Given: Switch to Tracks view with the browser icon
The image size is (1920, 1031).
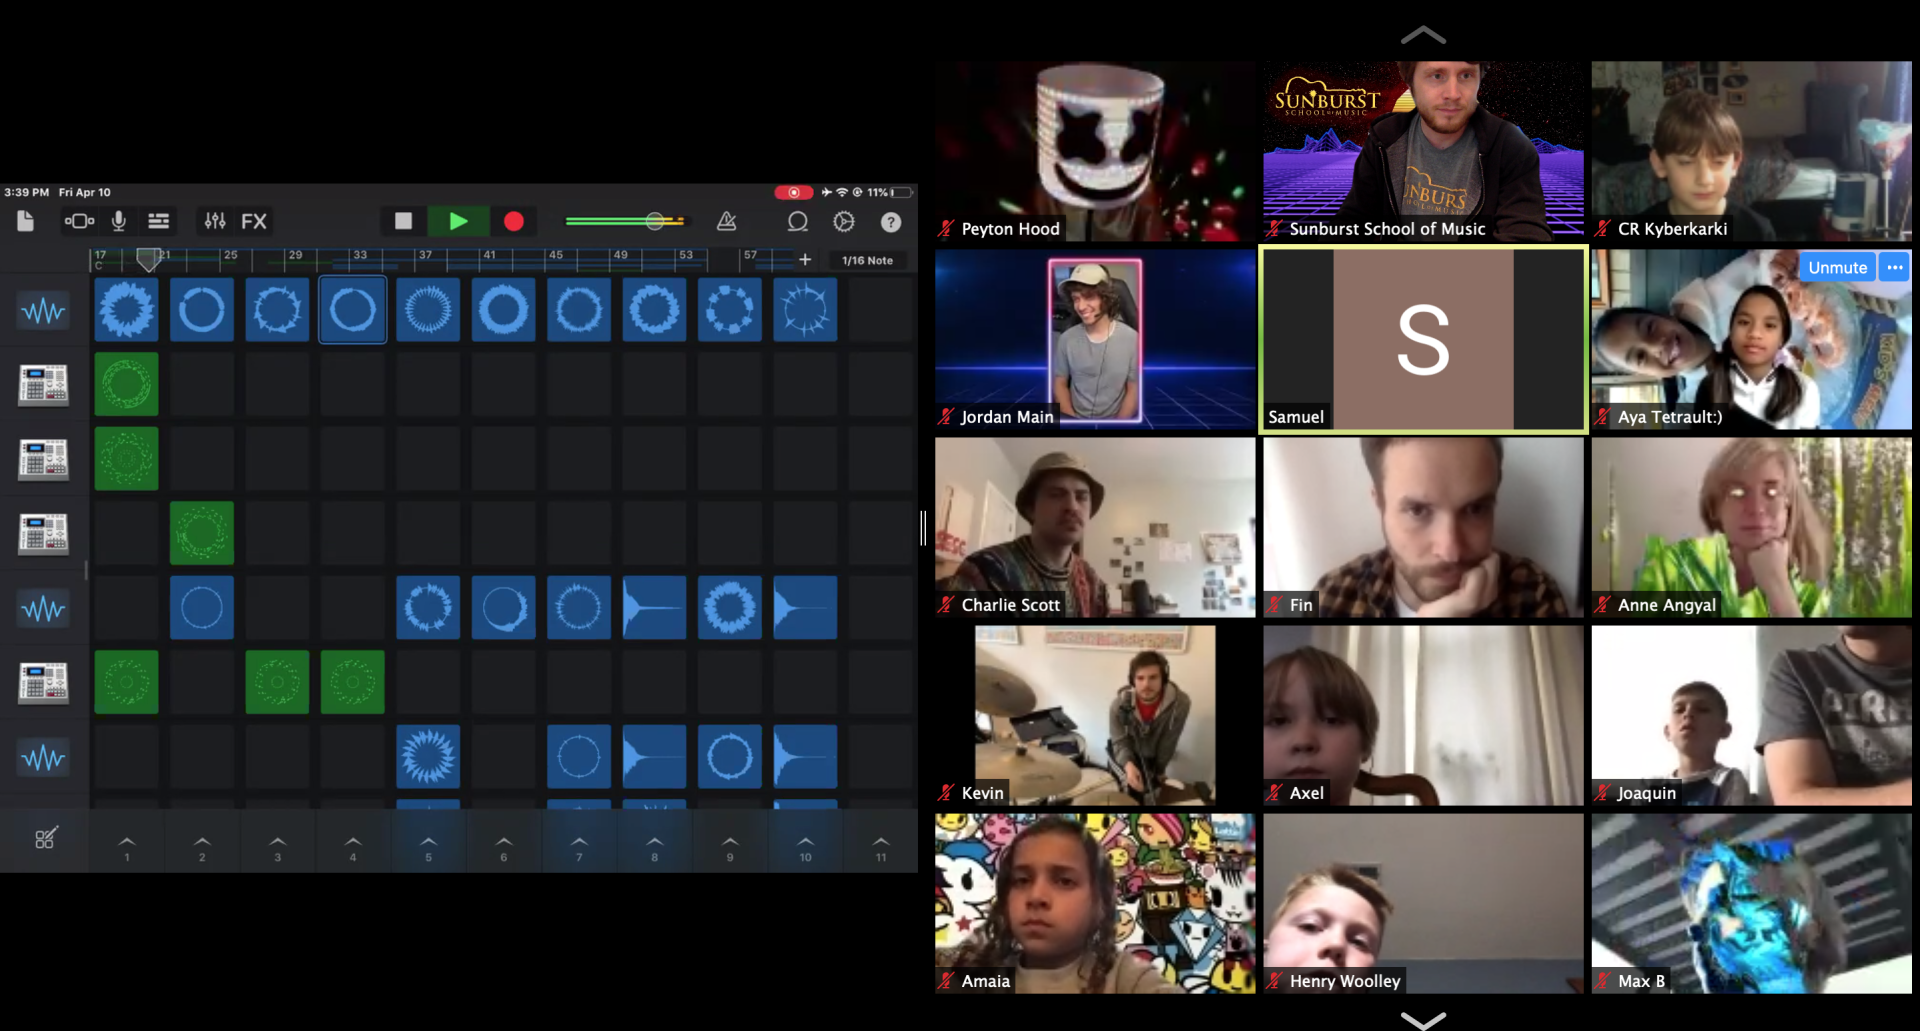Looking at the screenshot, I should tap(79, 221).
